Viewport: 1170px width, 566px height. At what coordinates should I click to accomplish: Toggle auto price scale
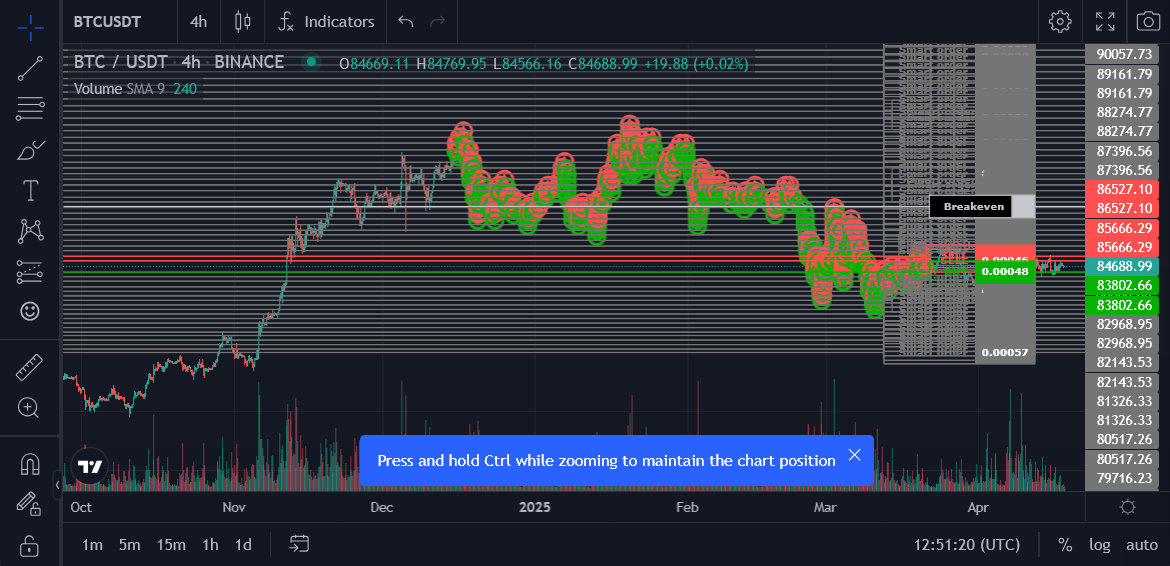(1142, 545)
